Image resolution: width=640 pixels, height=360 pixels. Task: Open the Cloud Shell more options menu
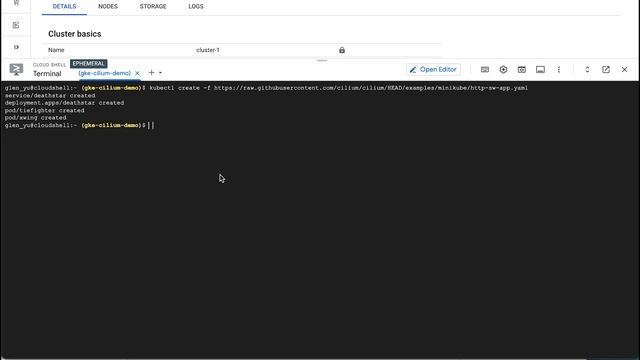(x=559, y=70)
